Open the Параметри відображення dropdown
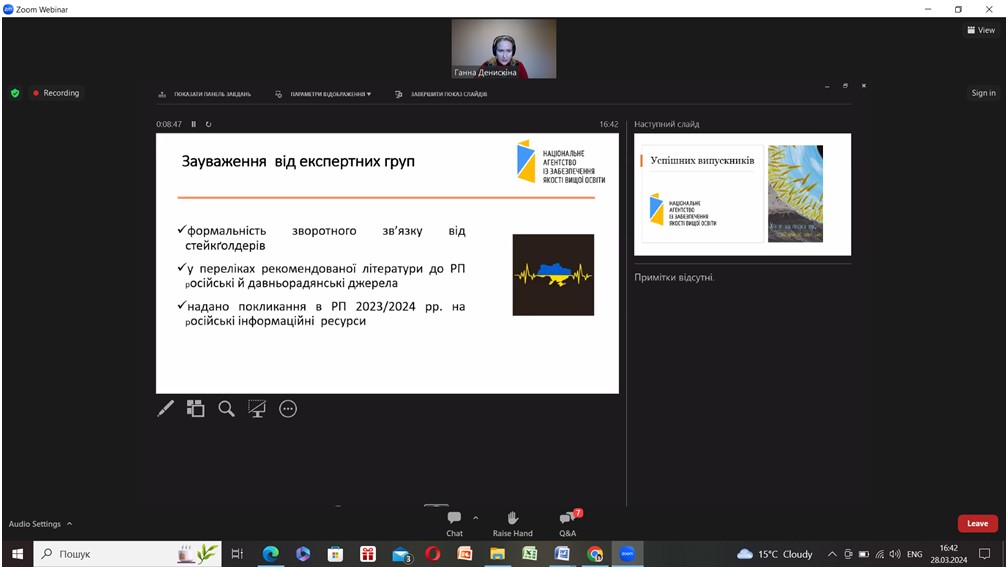Screen dimensions: 1008x569 pos(325,94)
